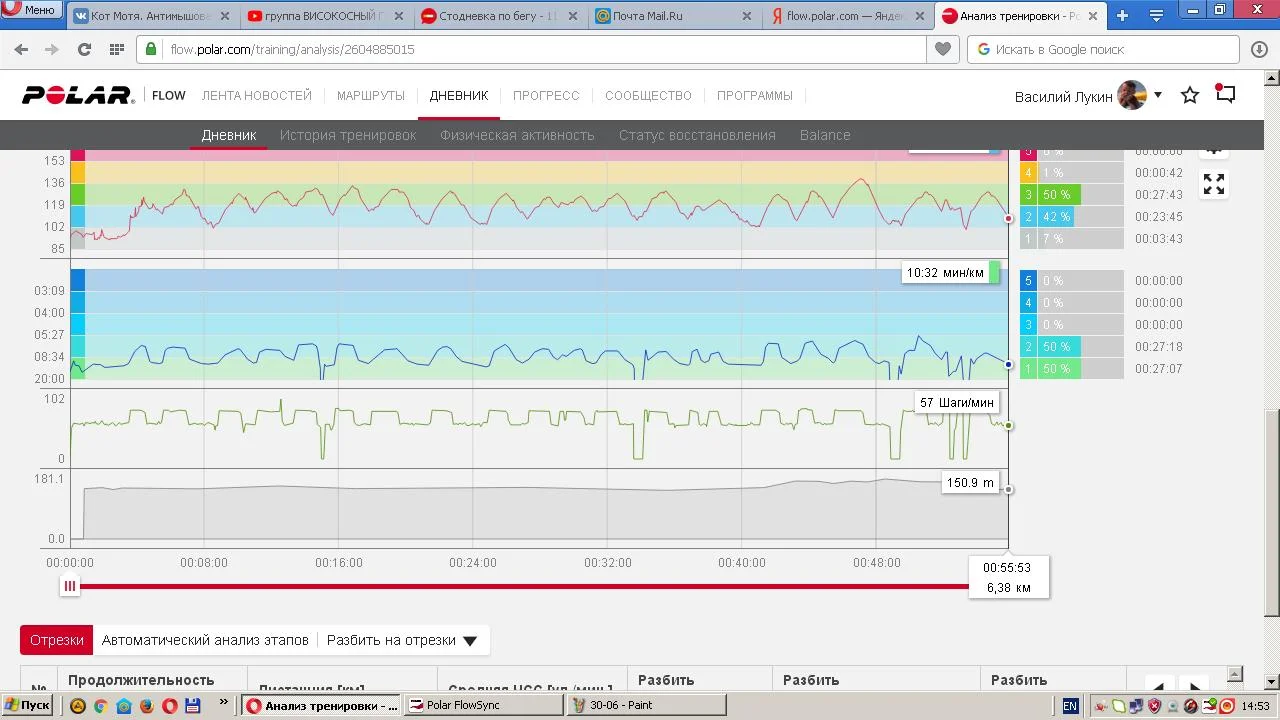Open Opera speed dial grid icon

116,49
